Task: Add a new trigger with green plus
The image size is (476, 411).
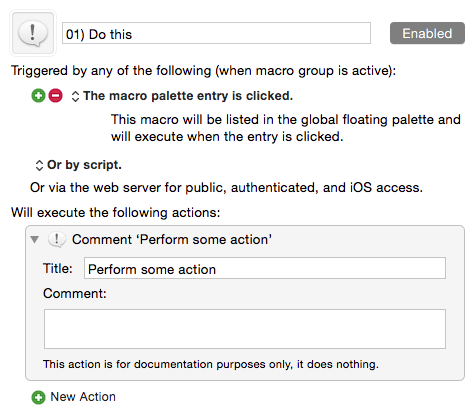Action: (x=38, y=96)
